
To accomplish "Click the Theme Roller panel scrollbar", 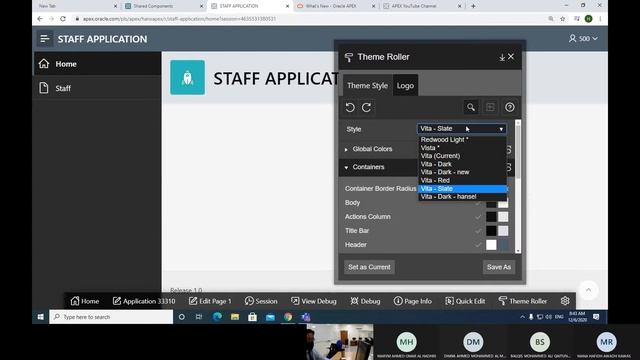I will coord(518,187).
